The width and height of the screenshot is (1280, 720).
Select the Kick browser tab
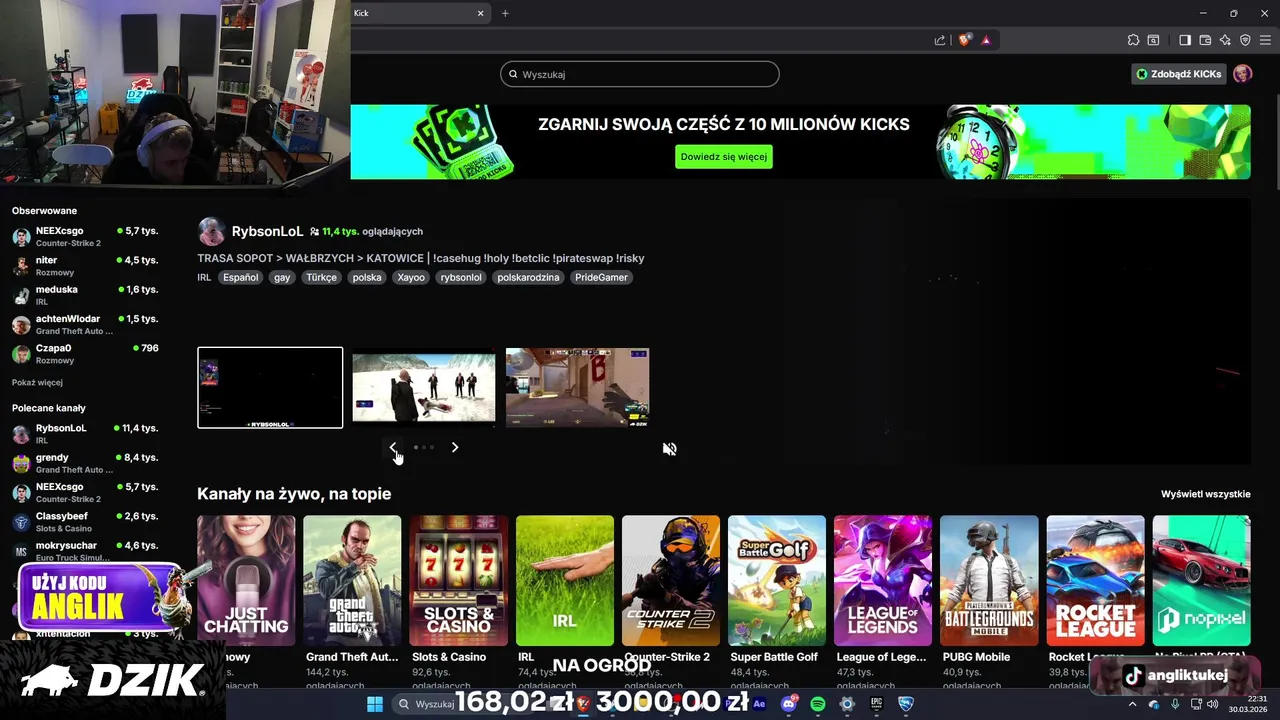coord(420,13)
